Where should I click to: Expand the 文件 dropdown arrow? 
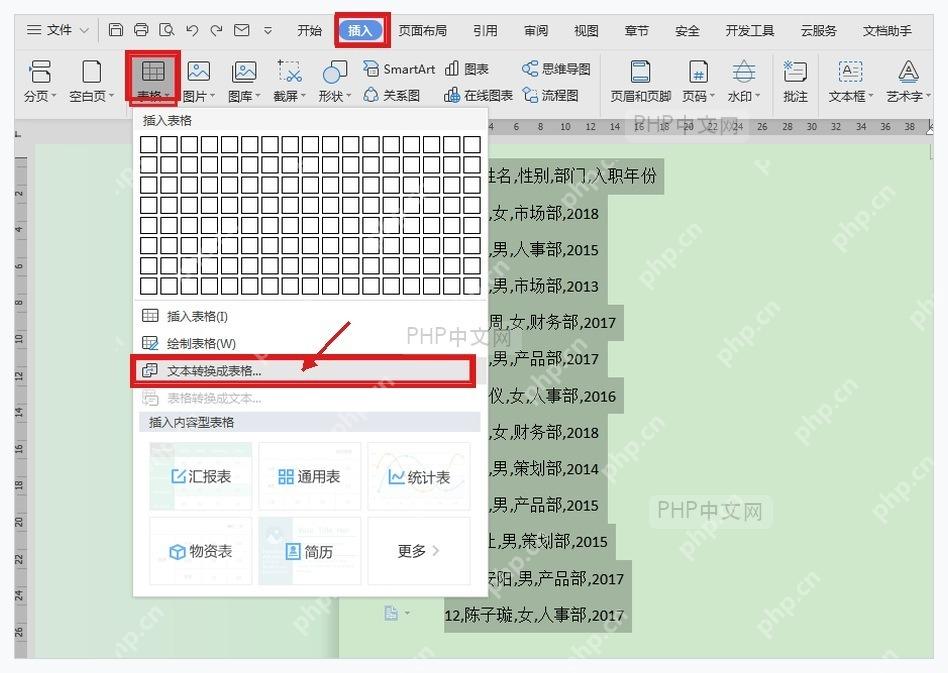tap(85, 30)
